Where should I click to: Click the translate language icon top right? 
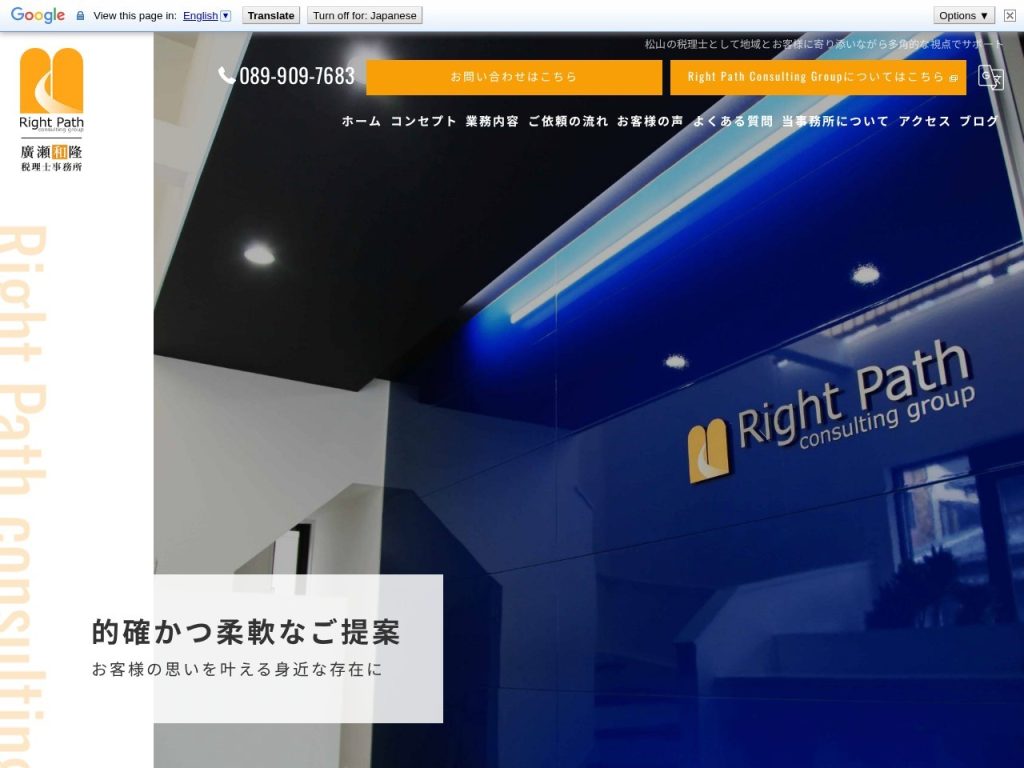990,77
